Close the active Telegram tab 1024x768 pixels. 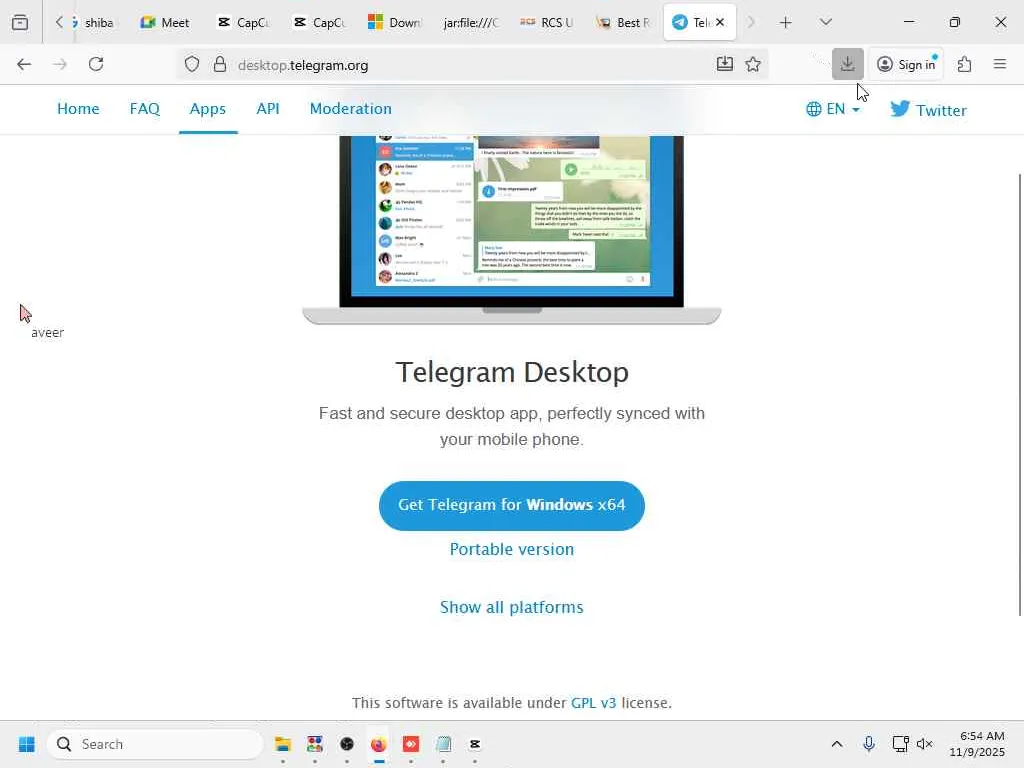(x=720, y=22)
